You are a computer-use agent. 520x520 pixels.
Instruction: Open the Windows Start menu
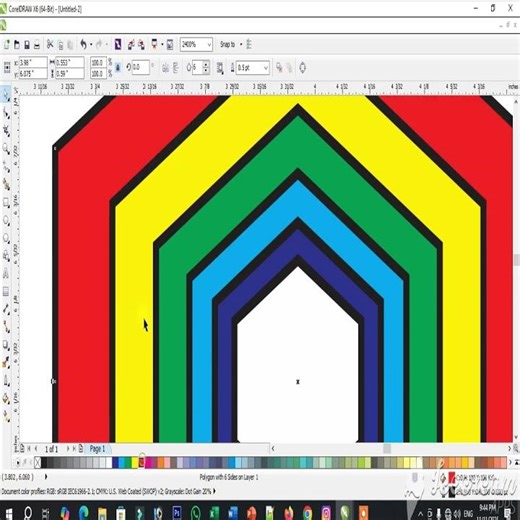click(9, 513)
